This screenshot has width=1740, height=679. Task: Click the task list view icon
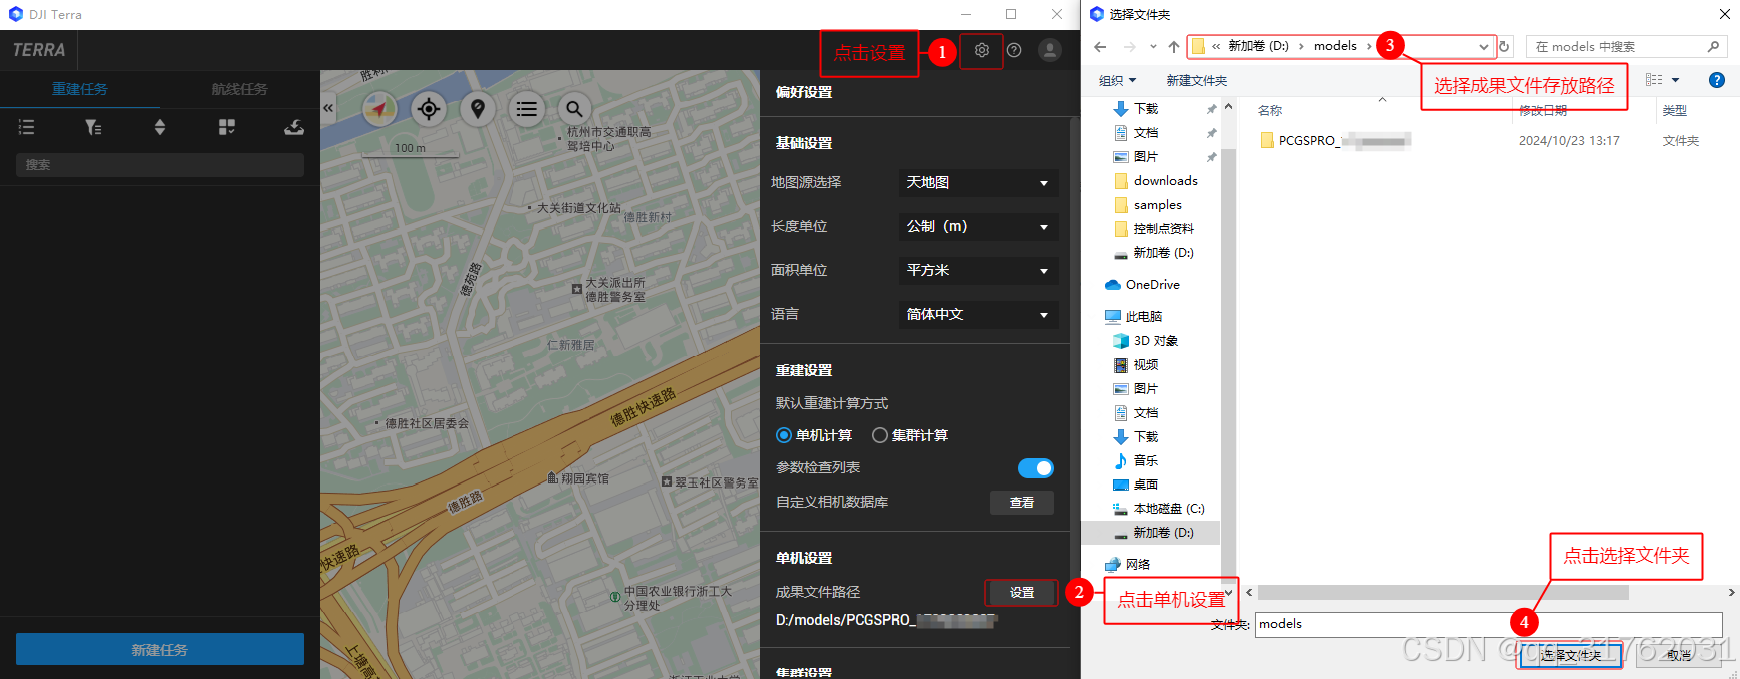(27, 127)
